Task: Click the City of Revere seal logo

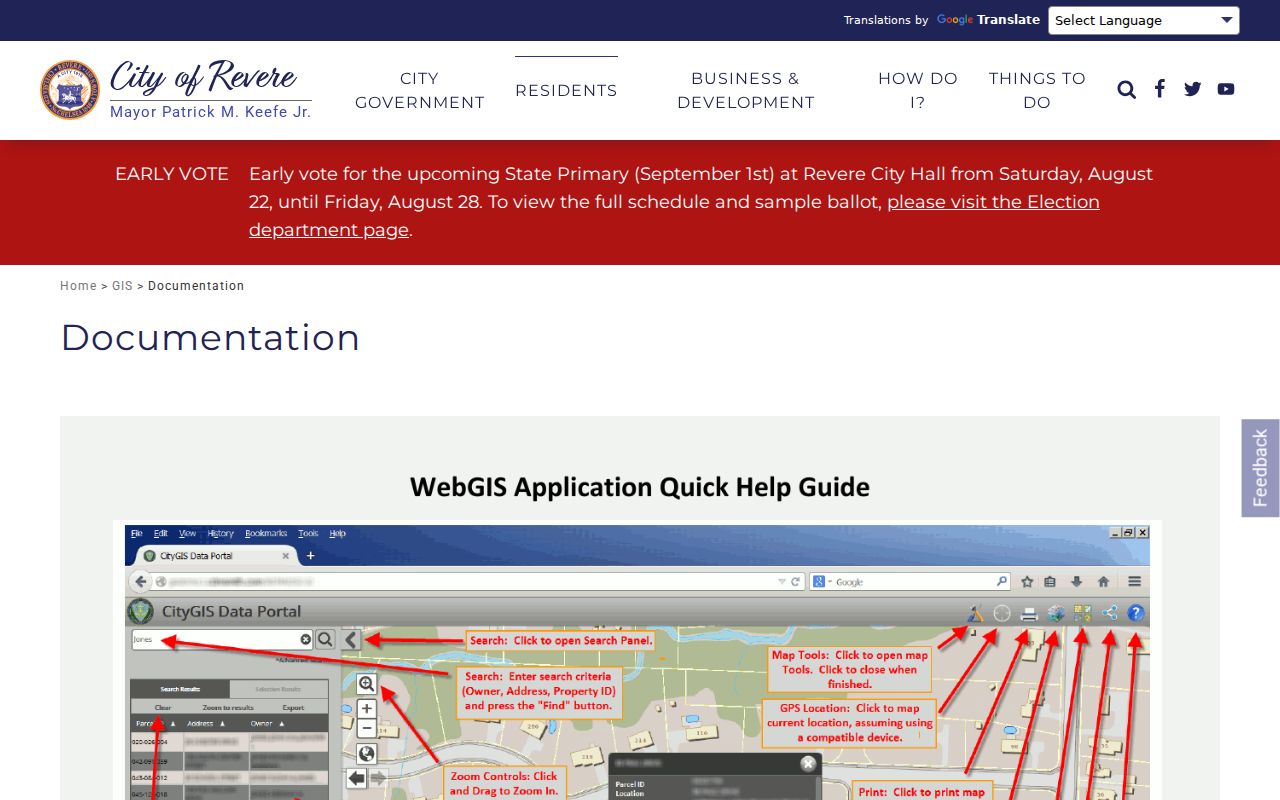Action: [70, 90]
